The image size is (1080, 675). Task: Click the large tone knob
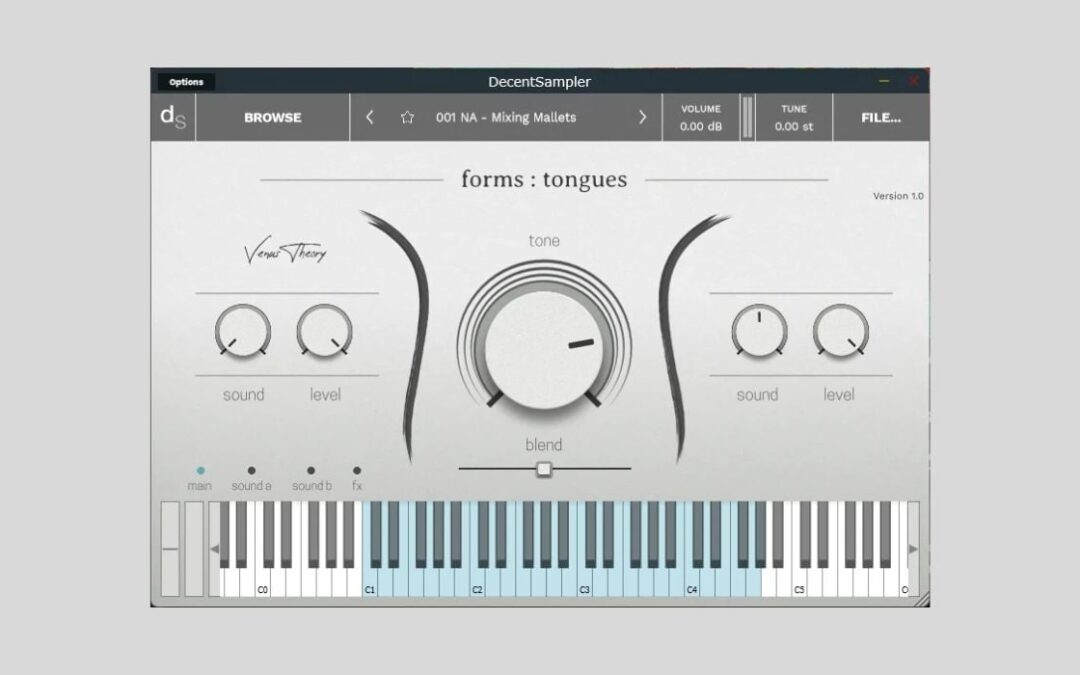pyautogui.click(x=543, y=349)
